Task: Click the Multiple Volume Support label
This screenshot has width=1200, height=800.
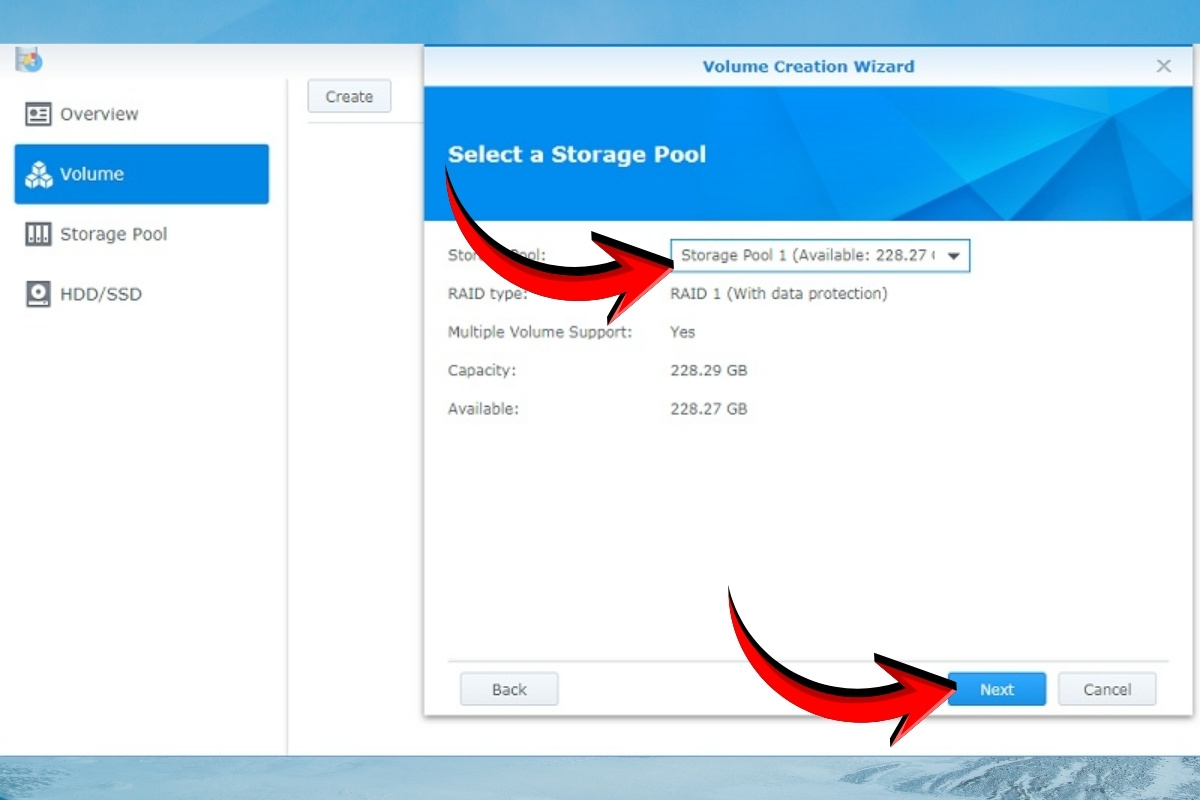Action: 540,331
